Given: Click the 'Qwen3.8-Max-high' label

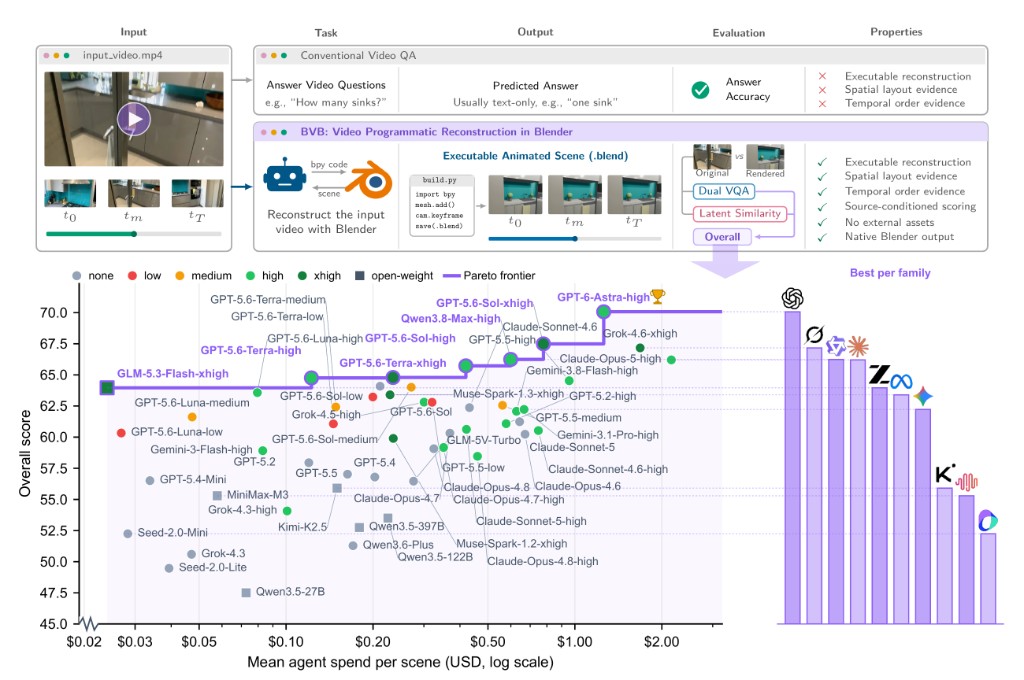Looking at the screenshot, I should 451,319.
